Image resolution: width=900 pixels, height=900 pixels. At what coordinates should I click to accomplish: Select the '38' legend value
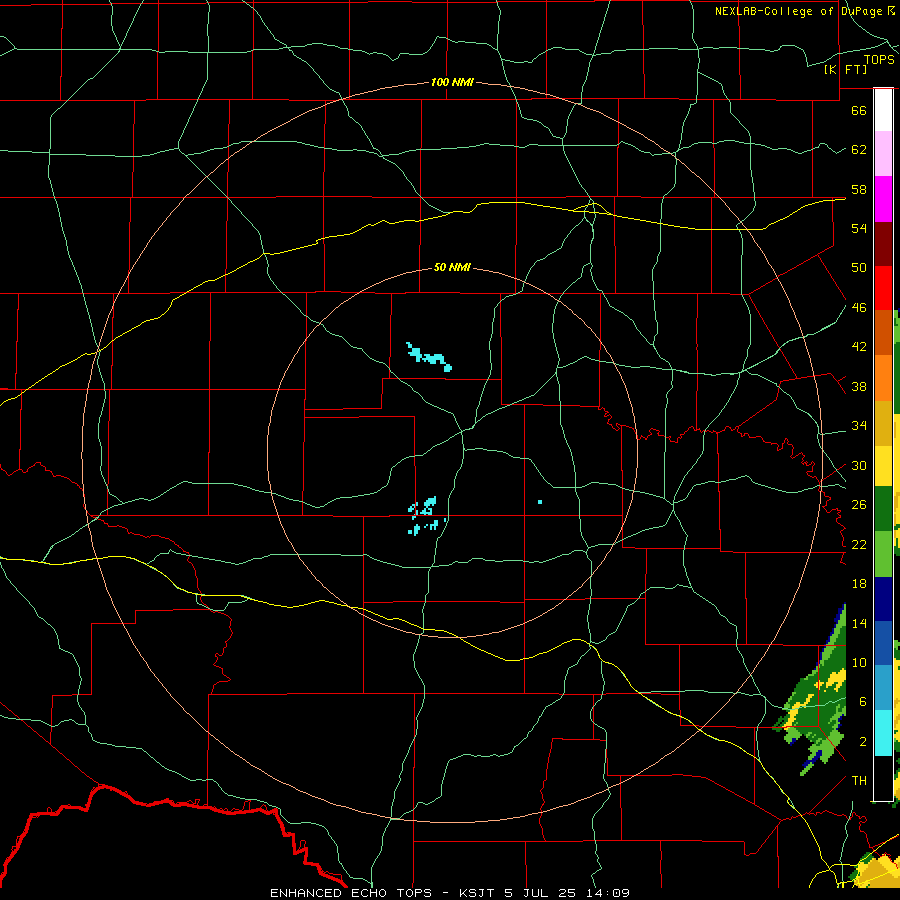tap(859, 387)
